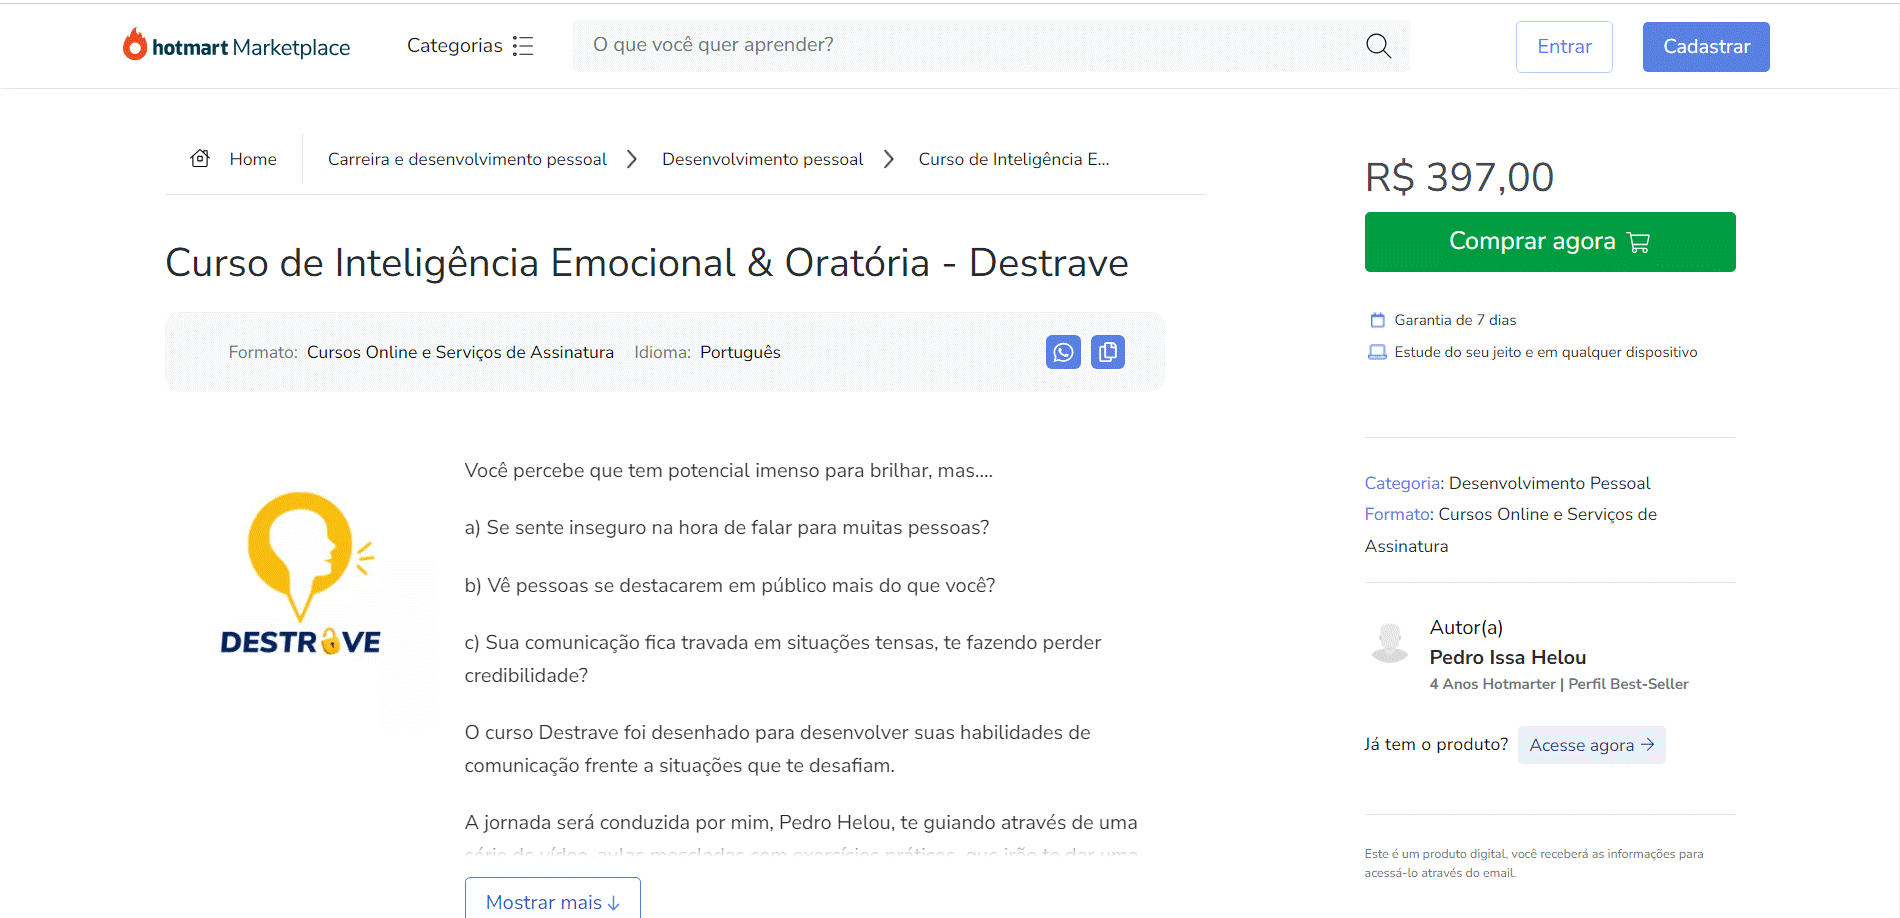Go to Home breadcrumb link

point(253,159)
